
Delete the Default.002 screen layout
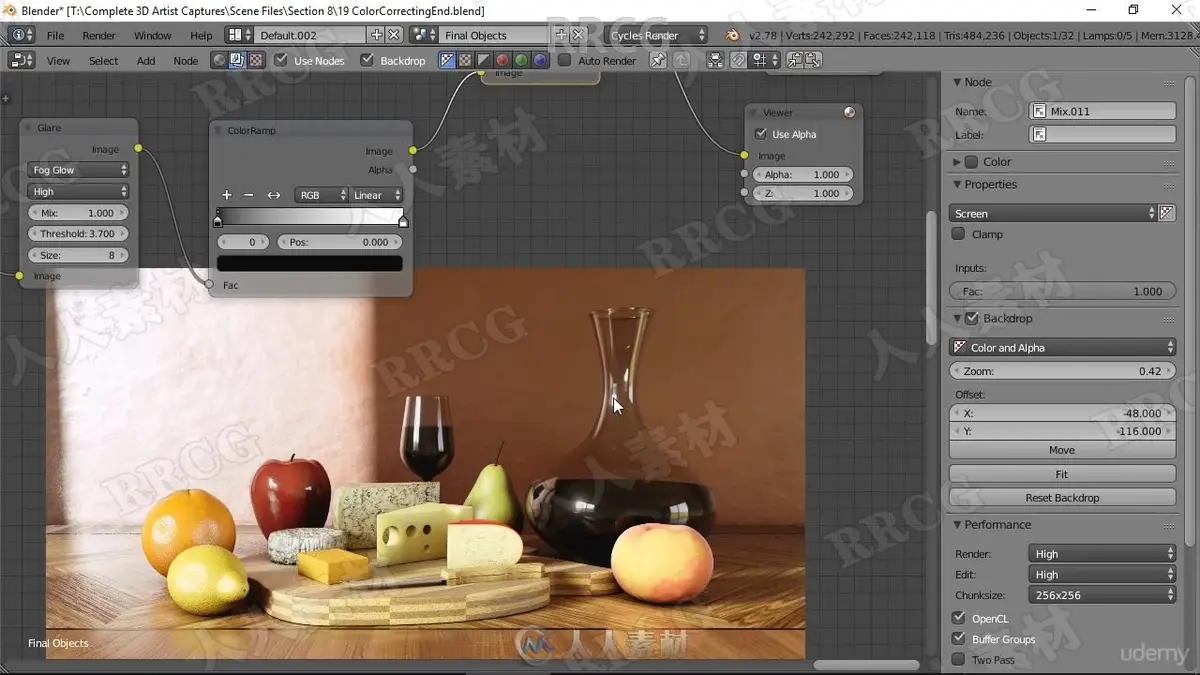[x=394, y=35]
